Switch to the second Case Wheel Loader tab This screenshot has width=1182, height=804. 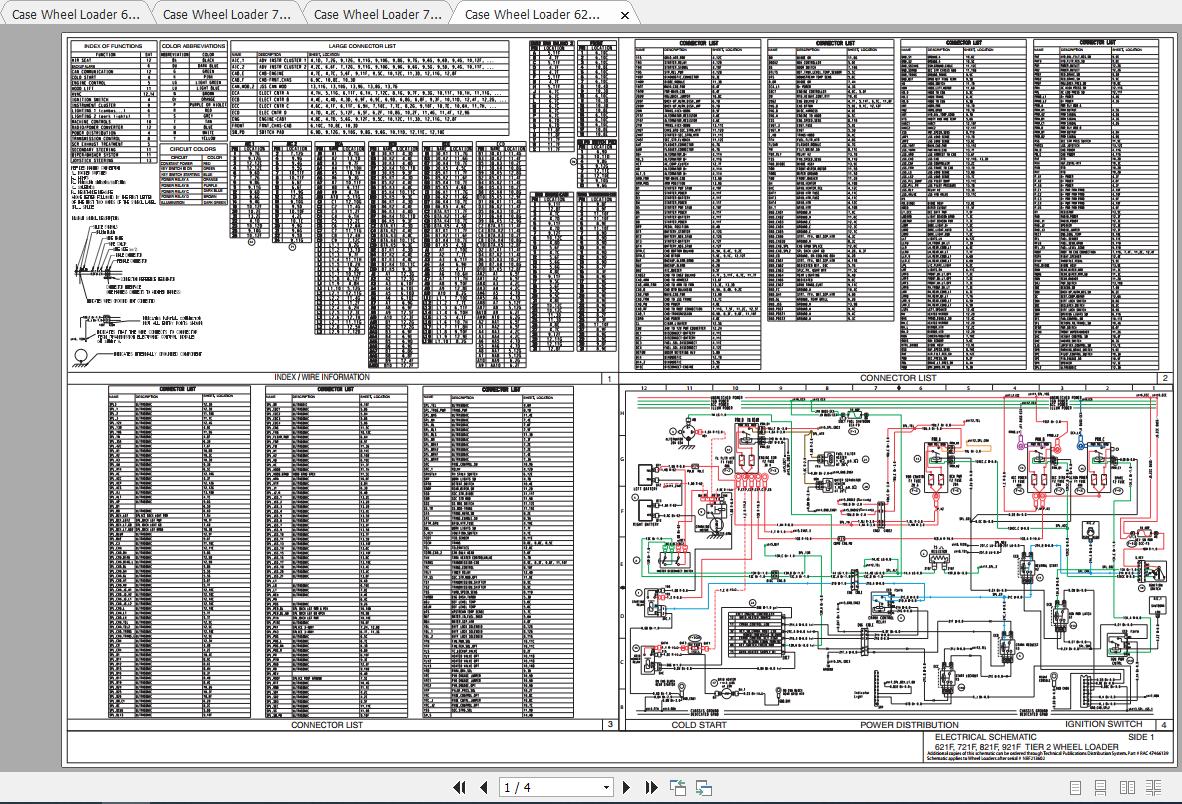tap(226, 14)
